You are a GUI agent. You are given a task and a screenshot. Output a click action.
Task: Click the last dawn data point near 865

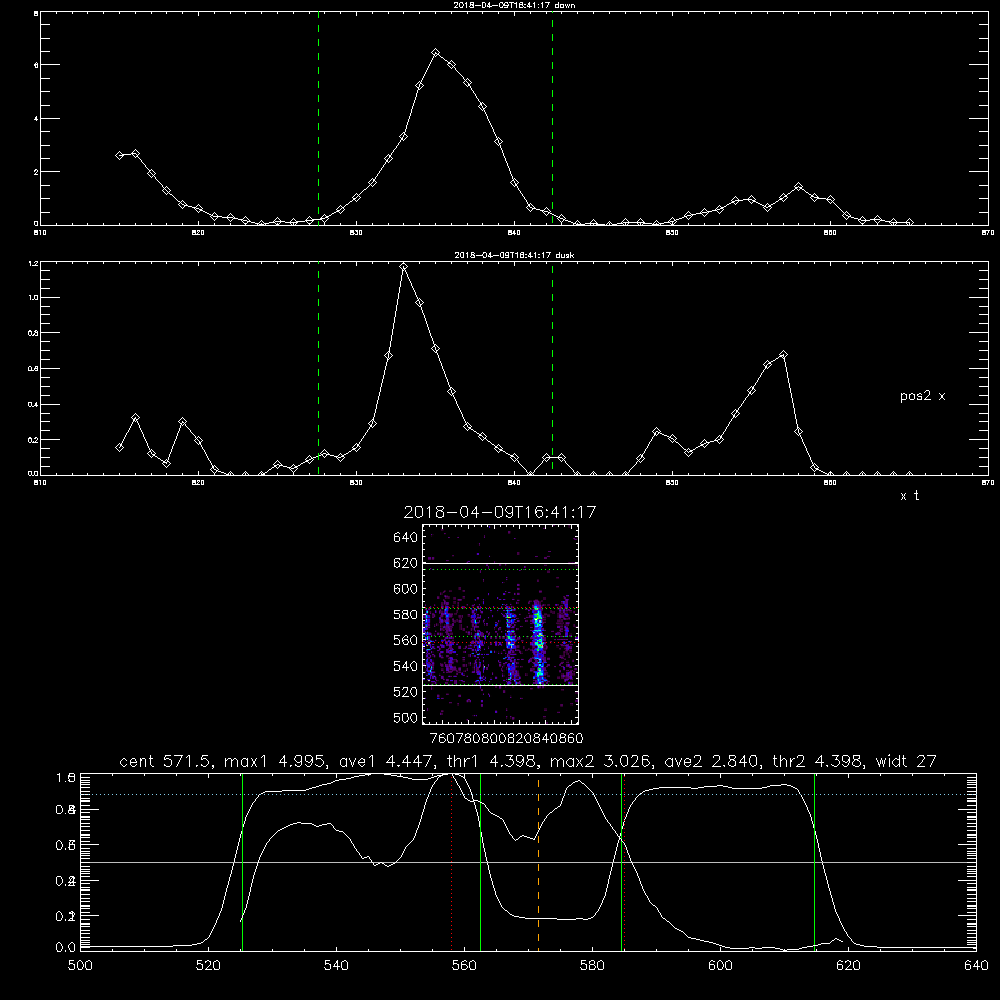click(x=909, y=223)
